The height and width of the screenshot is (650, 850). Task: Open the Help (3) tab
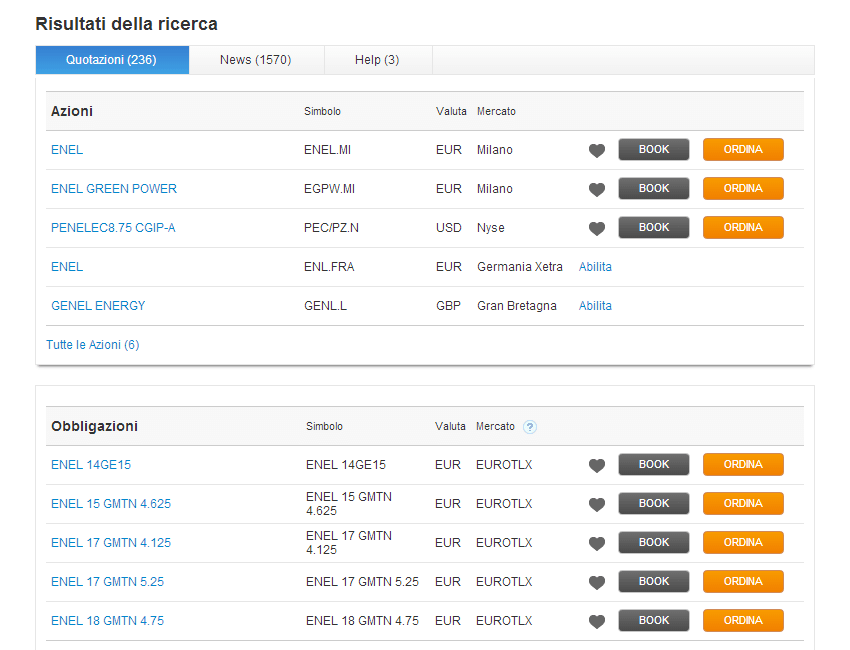click(x=377, y=60)
